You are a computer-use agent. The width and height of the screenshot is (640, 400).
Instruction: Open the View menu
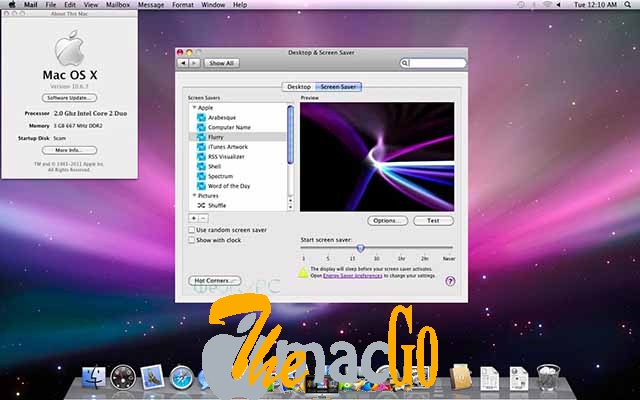(x=91, y=5)
